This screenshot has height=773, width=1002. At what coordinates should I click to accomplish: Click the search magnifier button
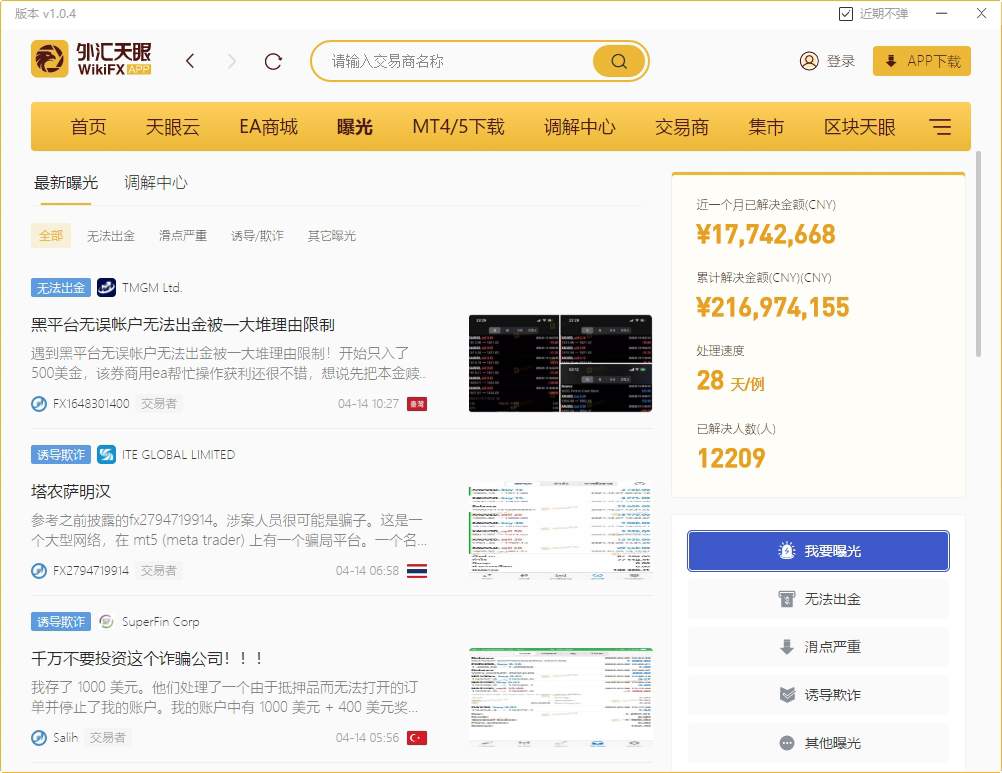[x=618, y=61]
